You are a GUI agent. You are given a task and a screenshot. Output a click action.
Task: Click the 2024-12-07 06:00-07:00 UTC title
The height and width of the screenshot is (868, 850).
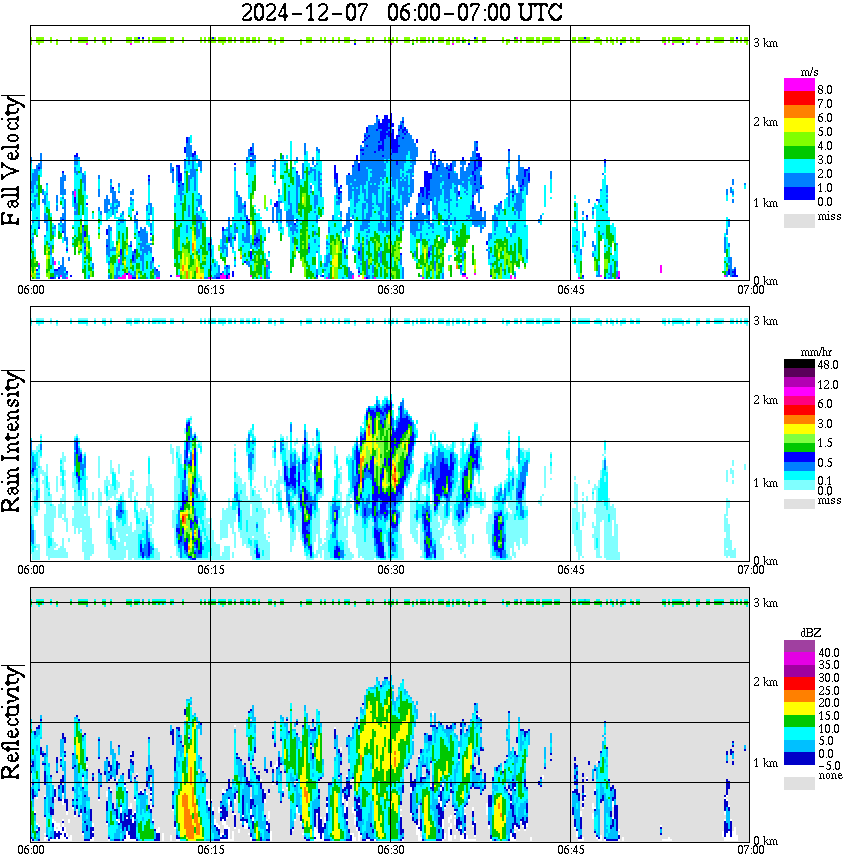click(401, 12)
